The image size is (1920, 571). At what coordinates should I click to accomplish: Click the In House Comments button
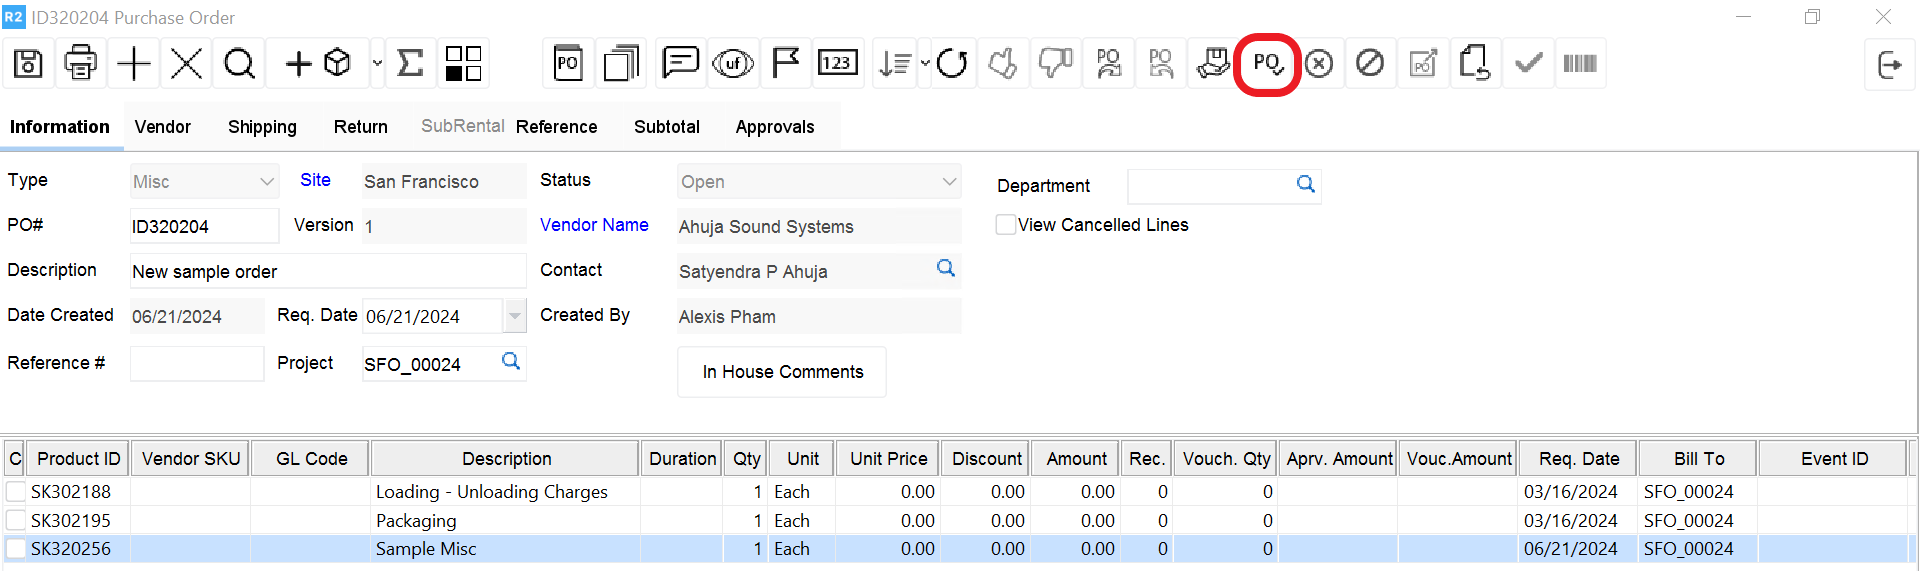point(782,372)
